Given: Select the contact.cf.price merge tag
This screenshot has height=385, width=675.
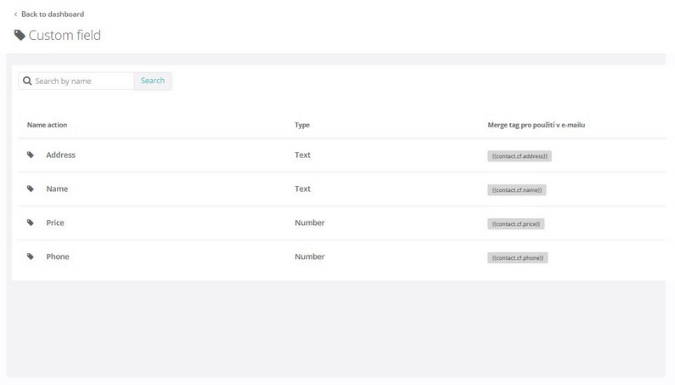Looking at the screenshot, I should point(516,224).
